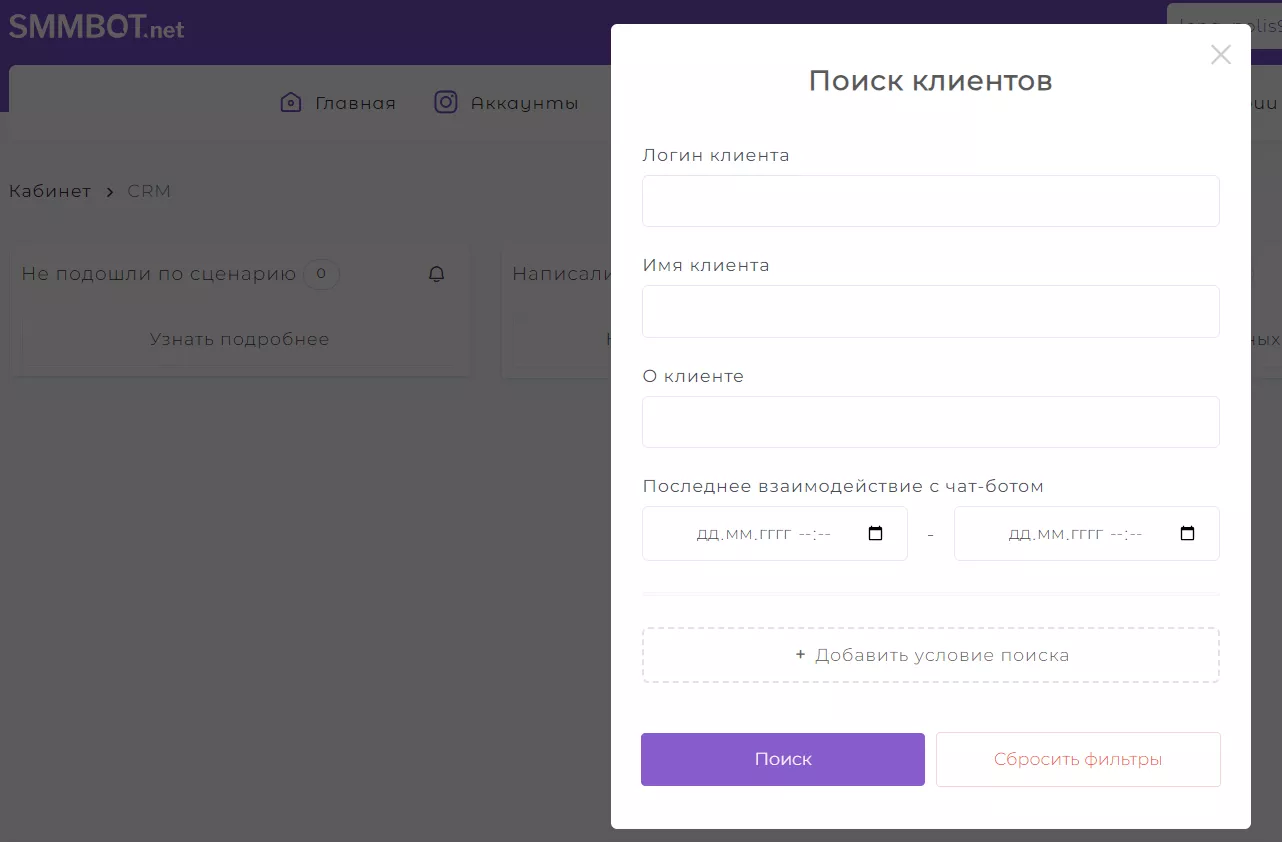Focus the Имя клиента text field
Image resolution: width=1282 pixels, height=842 pixels.
[930, 311]
